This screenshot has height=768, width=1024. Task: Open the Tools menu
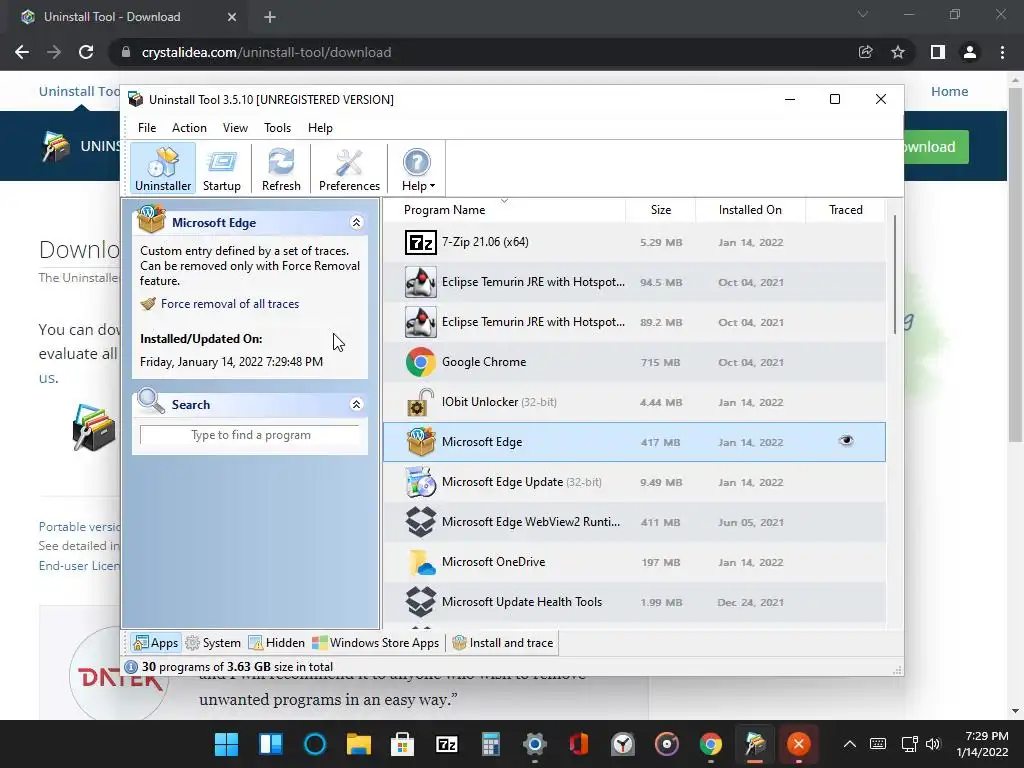tap(278, 128)
